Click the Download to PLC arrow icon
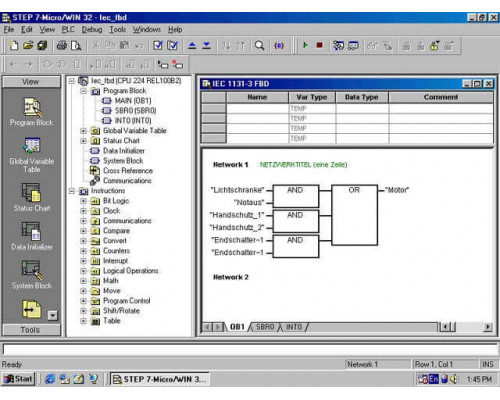The width and height of the screenshot is (500, 400). click(207, 45)
